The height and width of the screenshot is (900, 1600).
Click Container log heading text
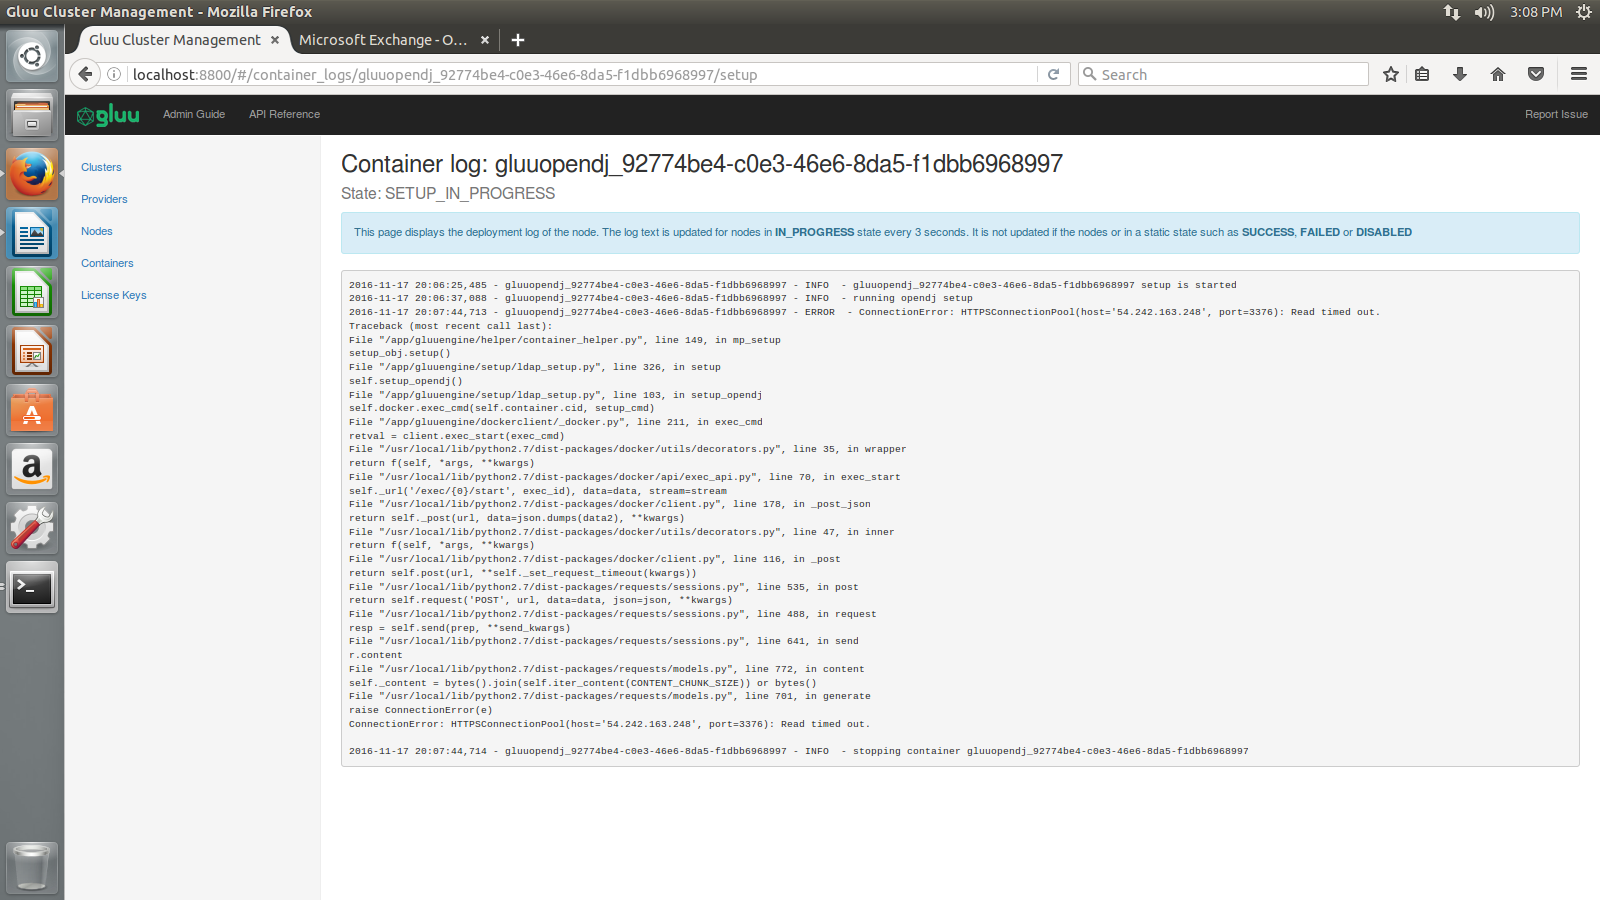(x=701, y=164)
